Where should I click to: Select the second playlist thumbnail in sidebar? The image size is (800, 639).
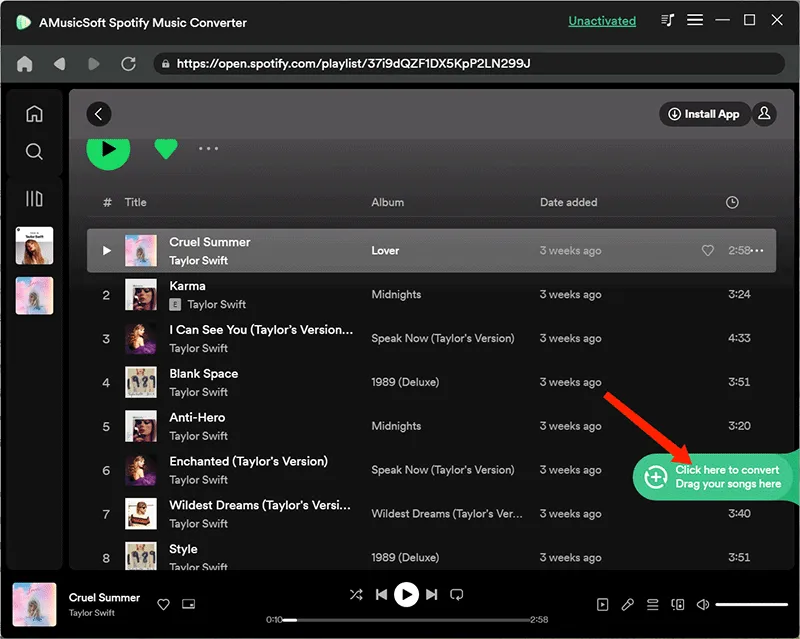click(34, 296)
